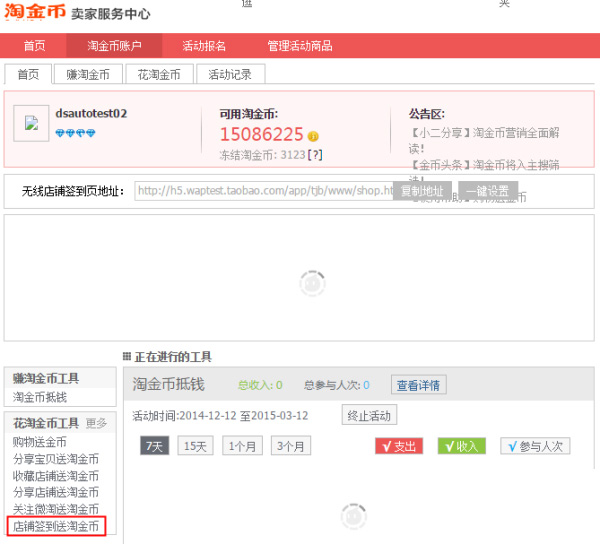Click the 淘金币抵钱 tool heading
The height and width of the screenshot is (544, 600).
pyautogui.click(x=169, y=384)
